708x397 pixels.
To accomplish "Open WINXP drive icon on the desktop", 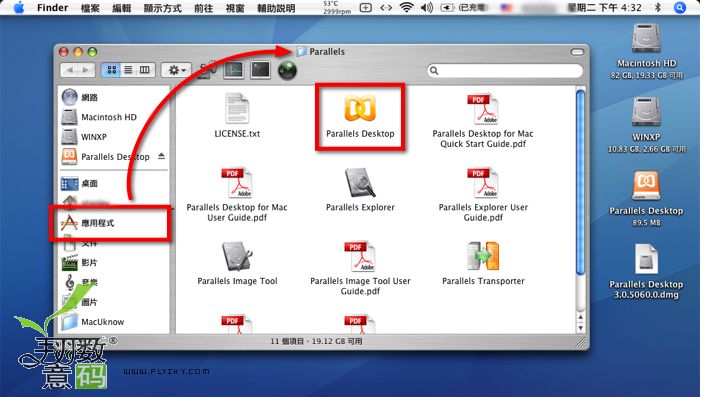I will tap(646, 112).
